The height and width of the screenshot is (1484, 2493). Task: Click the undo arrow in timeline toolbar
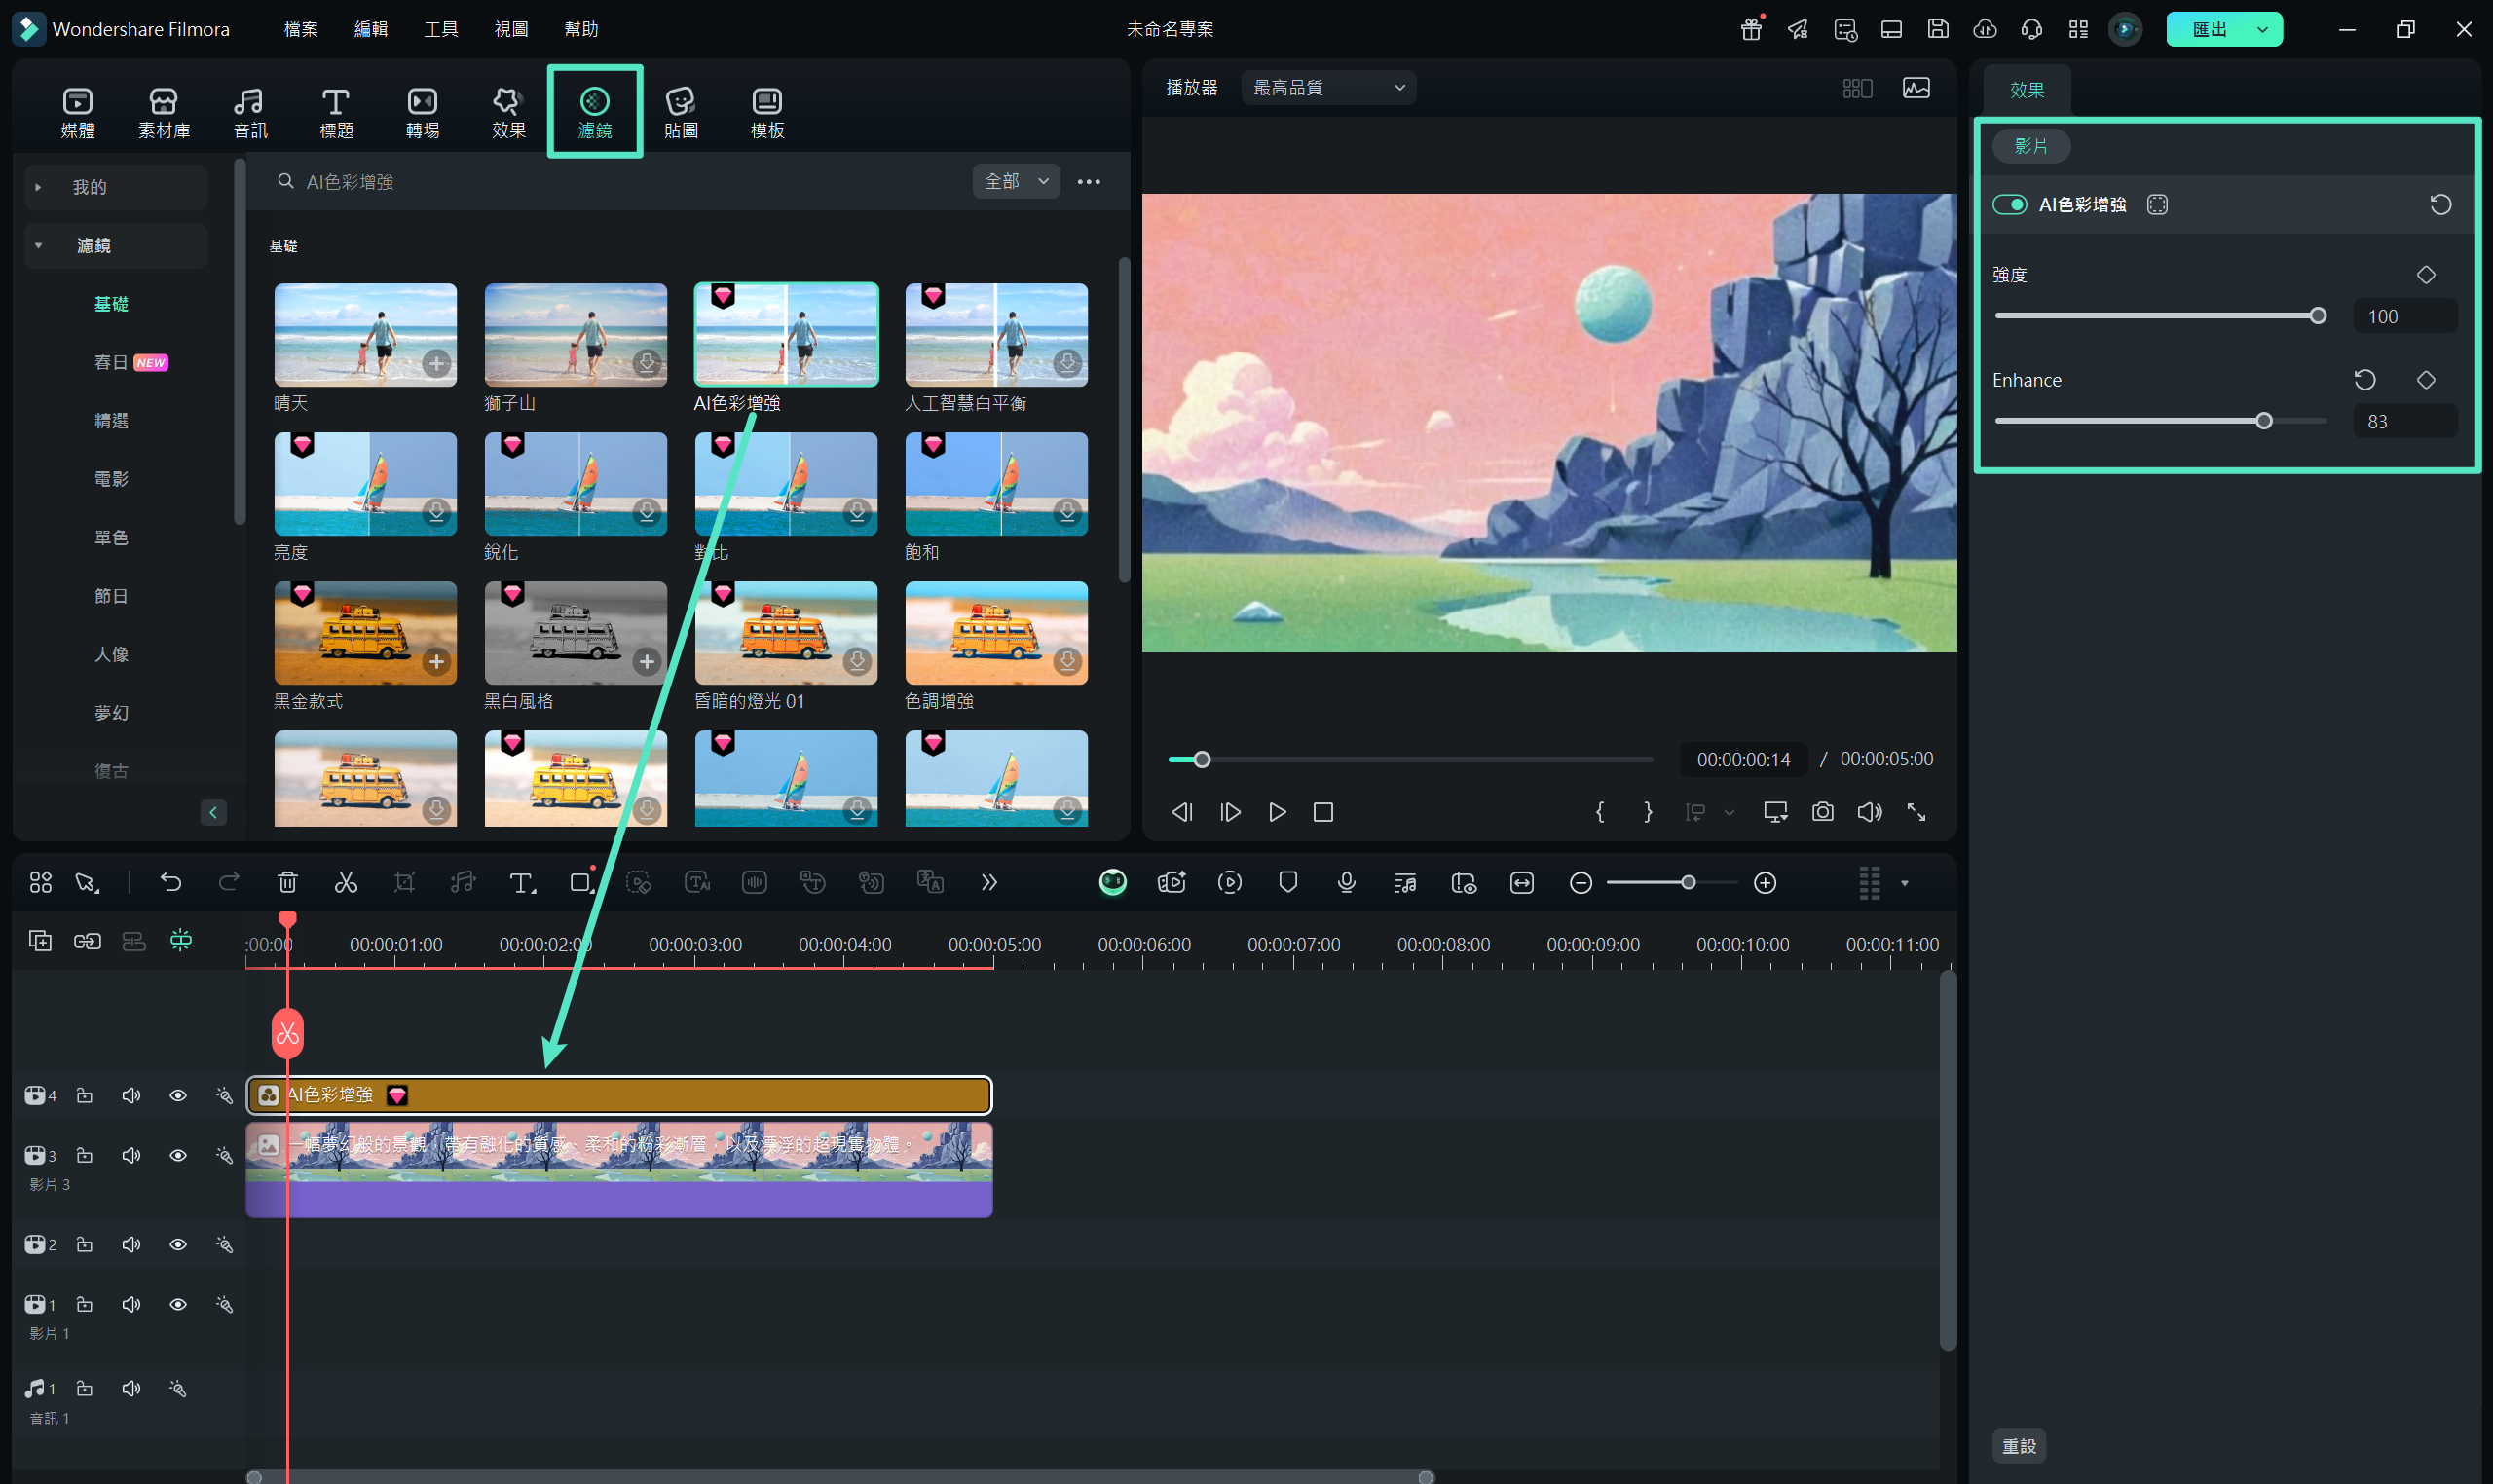171,882
